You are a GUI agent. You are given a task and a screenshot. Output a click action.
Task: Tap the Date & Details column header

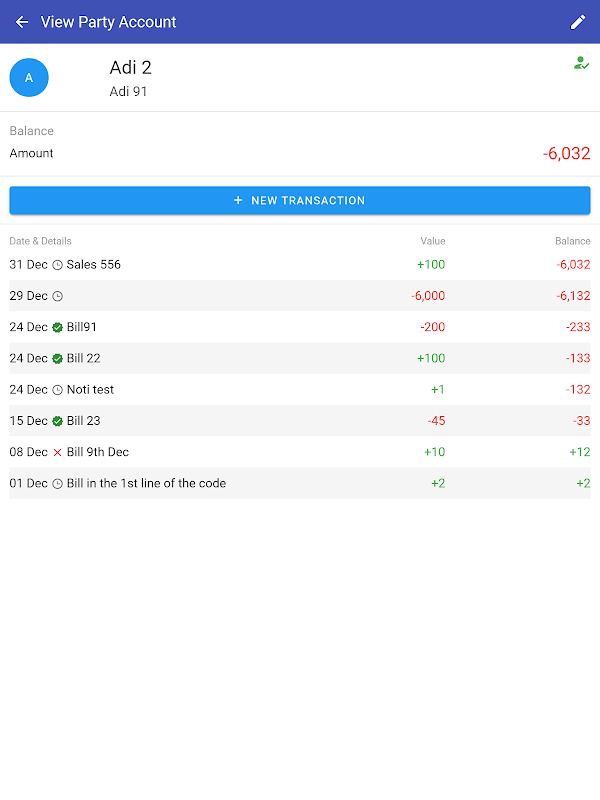tap(40, 241)
